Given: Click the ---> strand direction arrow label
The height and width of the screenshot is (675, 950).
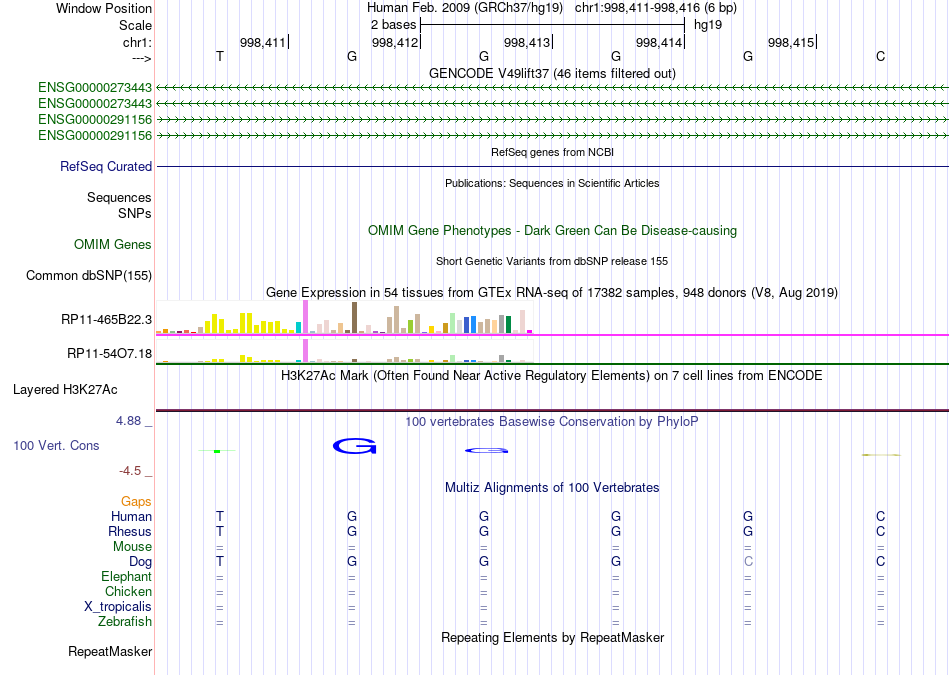Looking at the screenshot, I should (142, 58).
